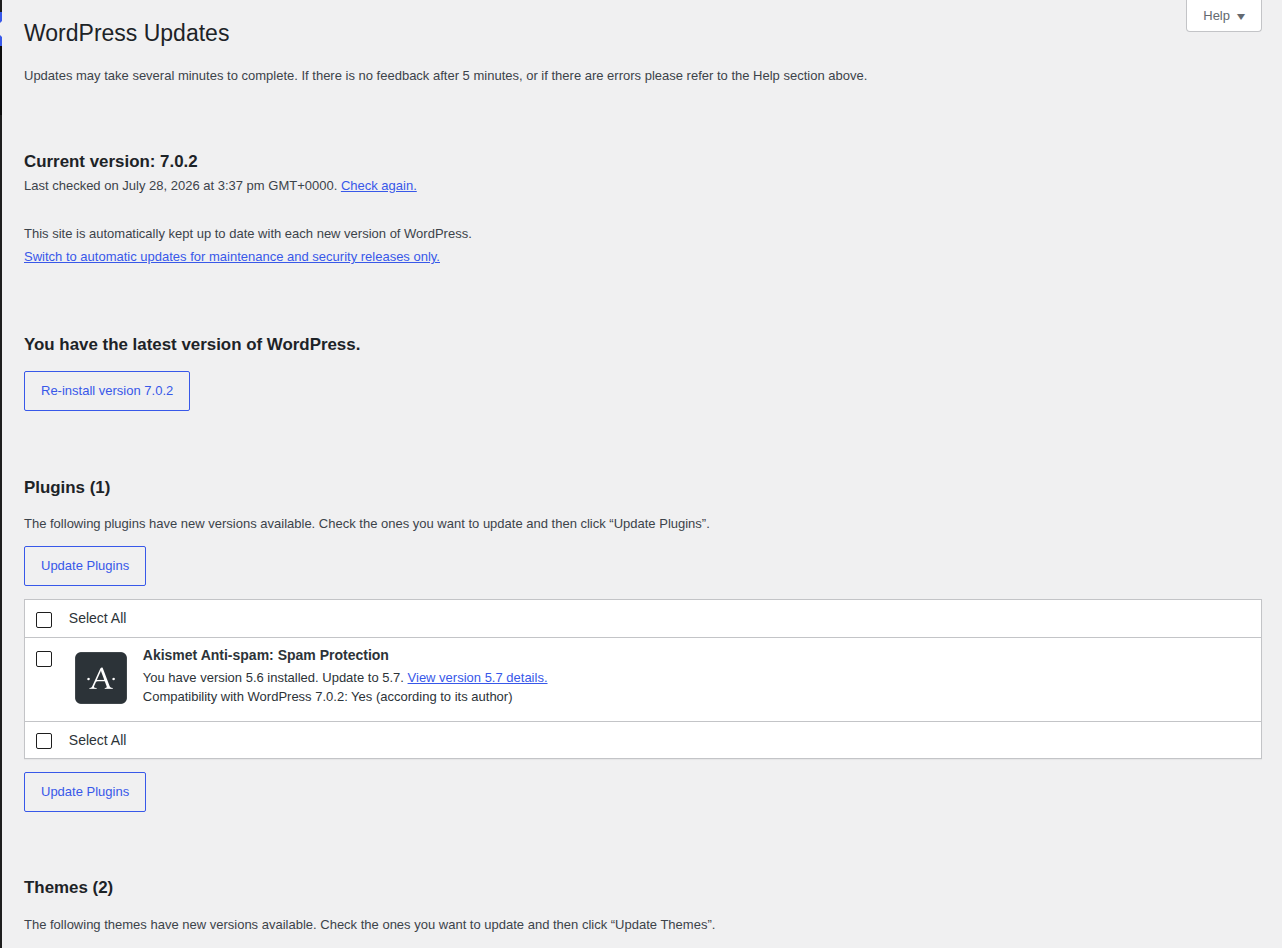Screen dimensions: 1282x948
Task: Click the automatically kept up to date sentence
Action: pos(248,233)
